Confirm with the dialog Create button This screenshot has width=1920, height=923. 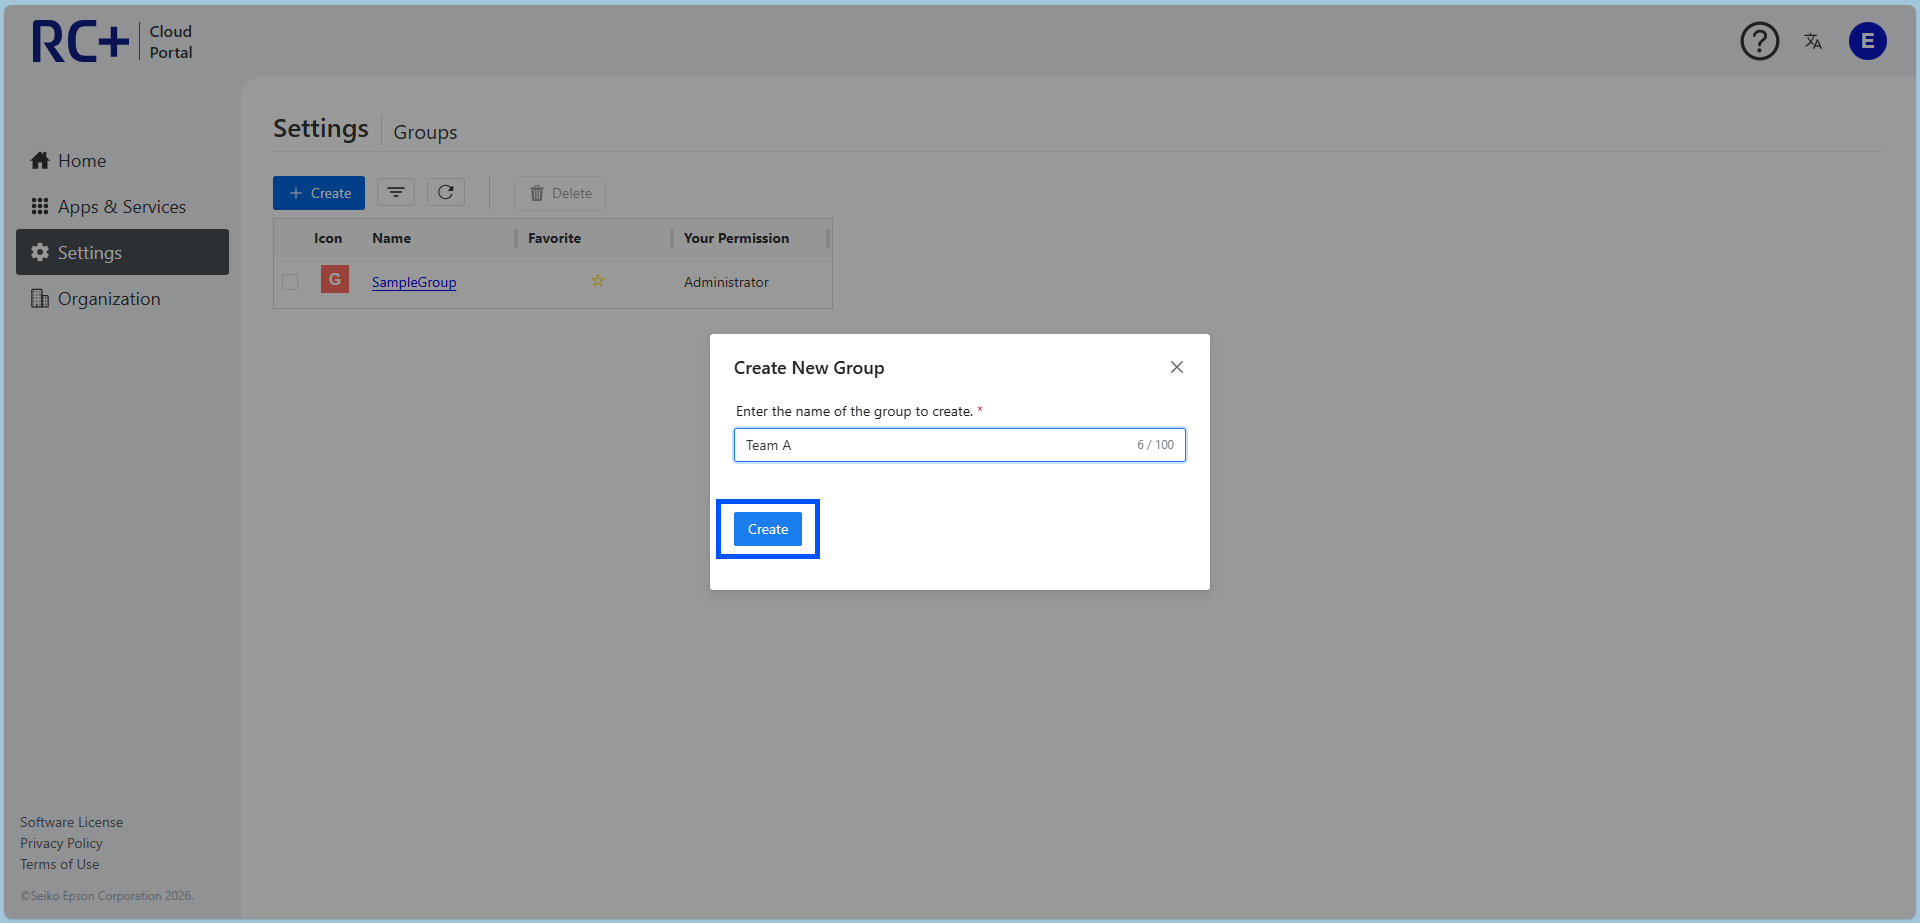click(x=768, y=529)
